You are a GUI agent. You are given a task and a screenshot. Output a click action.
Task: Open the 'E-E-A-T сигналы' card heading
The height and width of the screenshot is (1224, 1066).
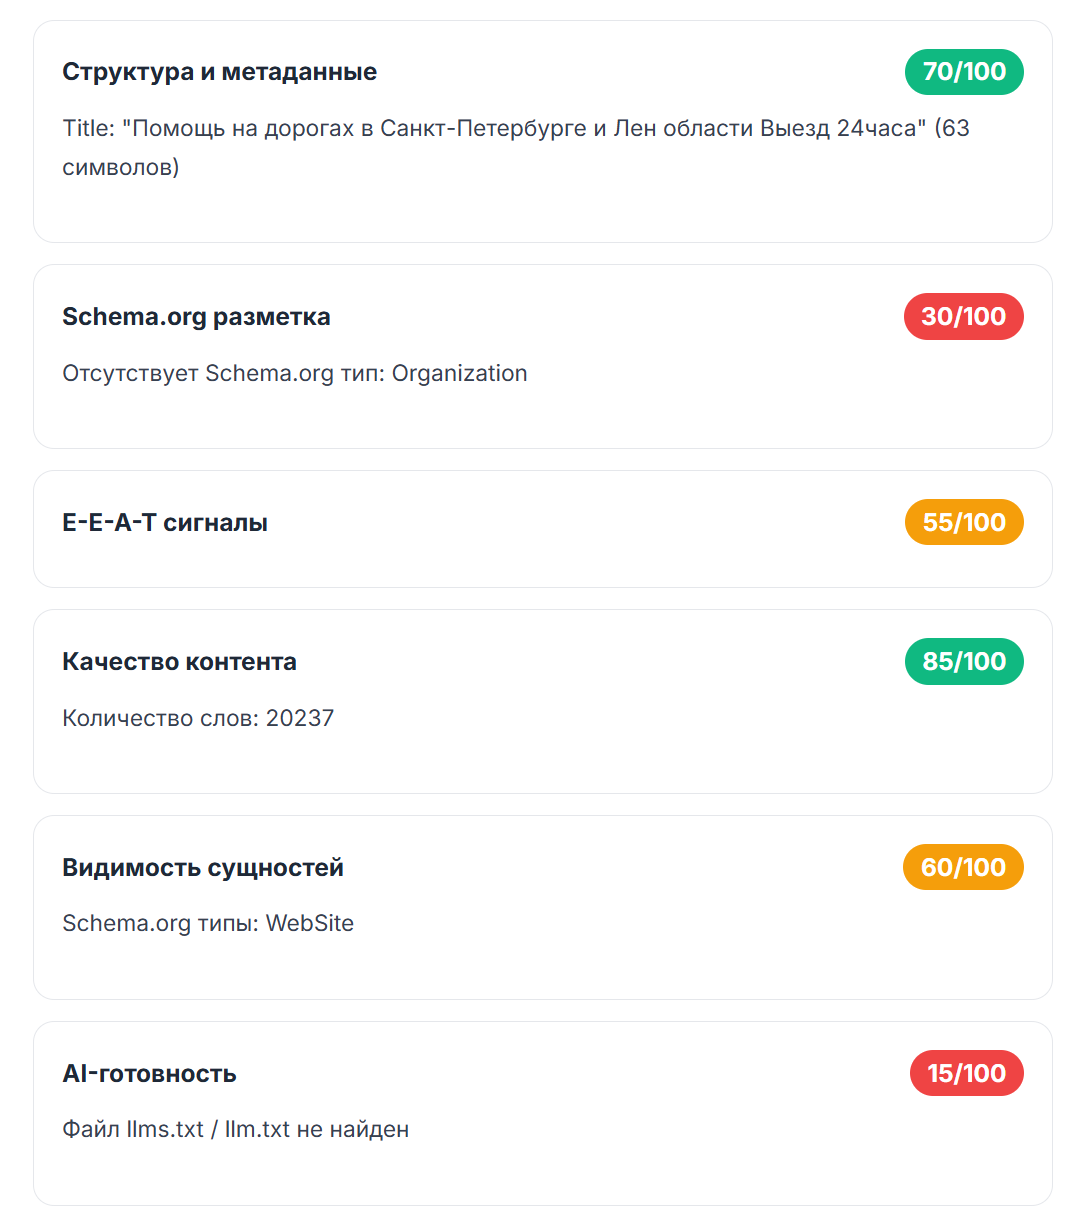[165, 523]
